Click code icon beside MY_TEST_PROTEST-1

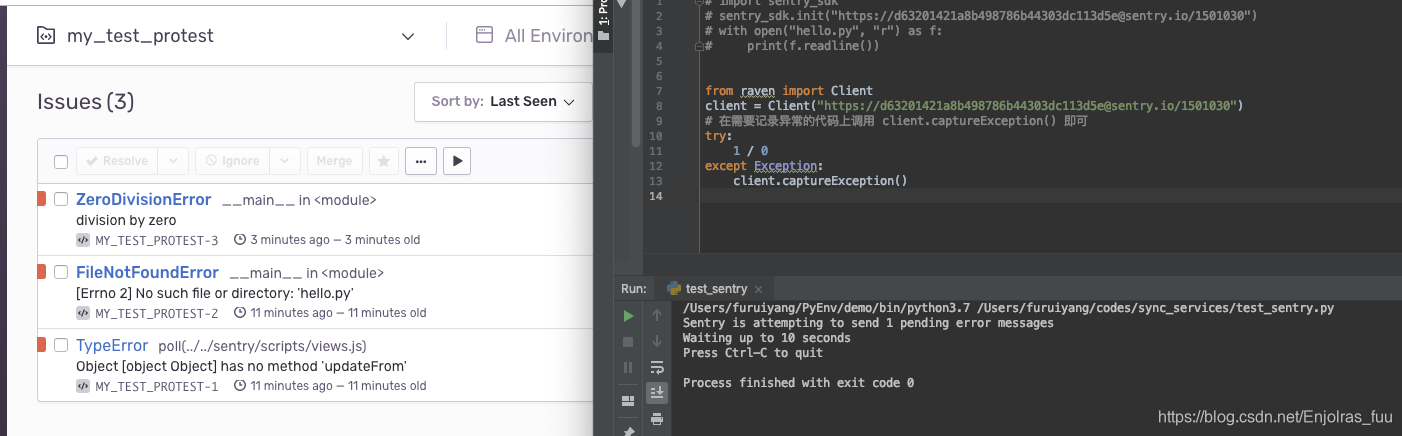(83, 386)
